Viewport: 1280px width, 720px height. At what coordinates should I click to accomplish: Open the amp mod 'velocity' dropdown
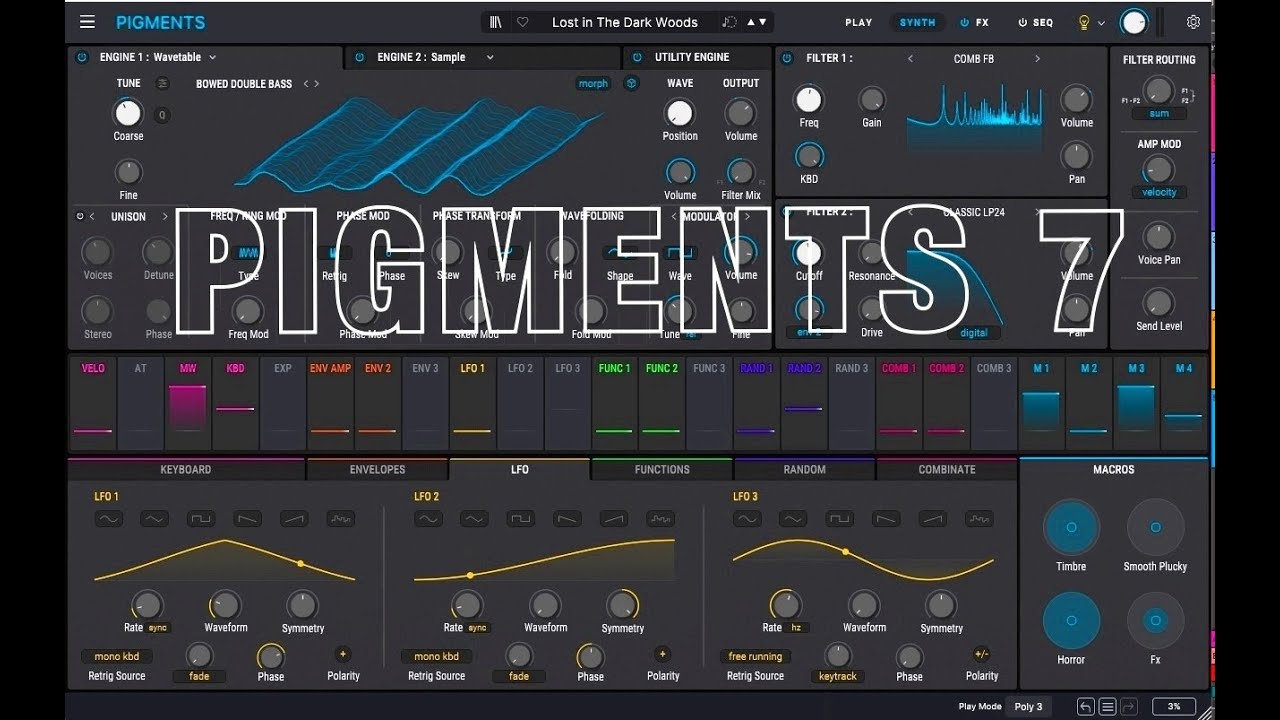[x=1159, y=192]
